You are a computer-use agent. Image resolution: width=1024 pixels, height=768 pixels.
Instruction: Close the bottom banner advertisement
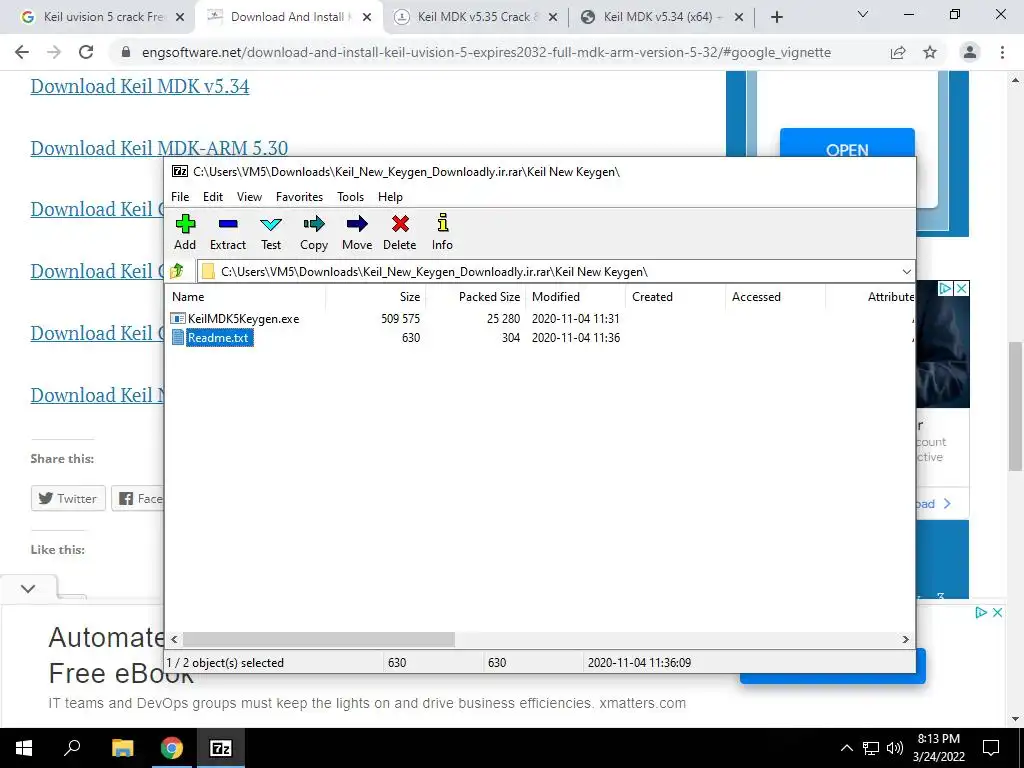(x=997, y=613)
